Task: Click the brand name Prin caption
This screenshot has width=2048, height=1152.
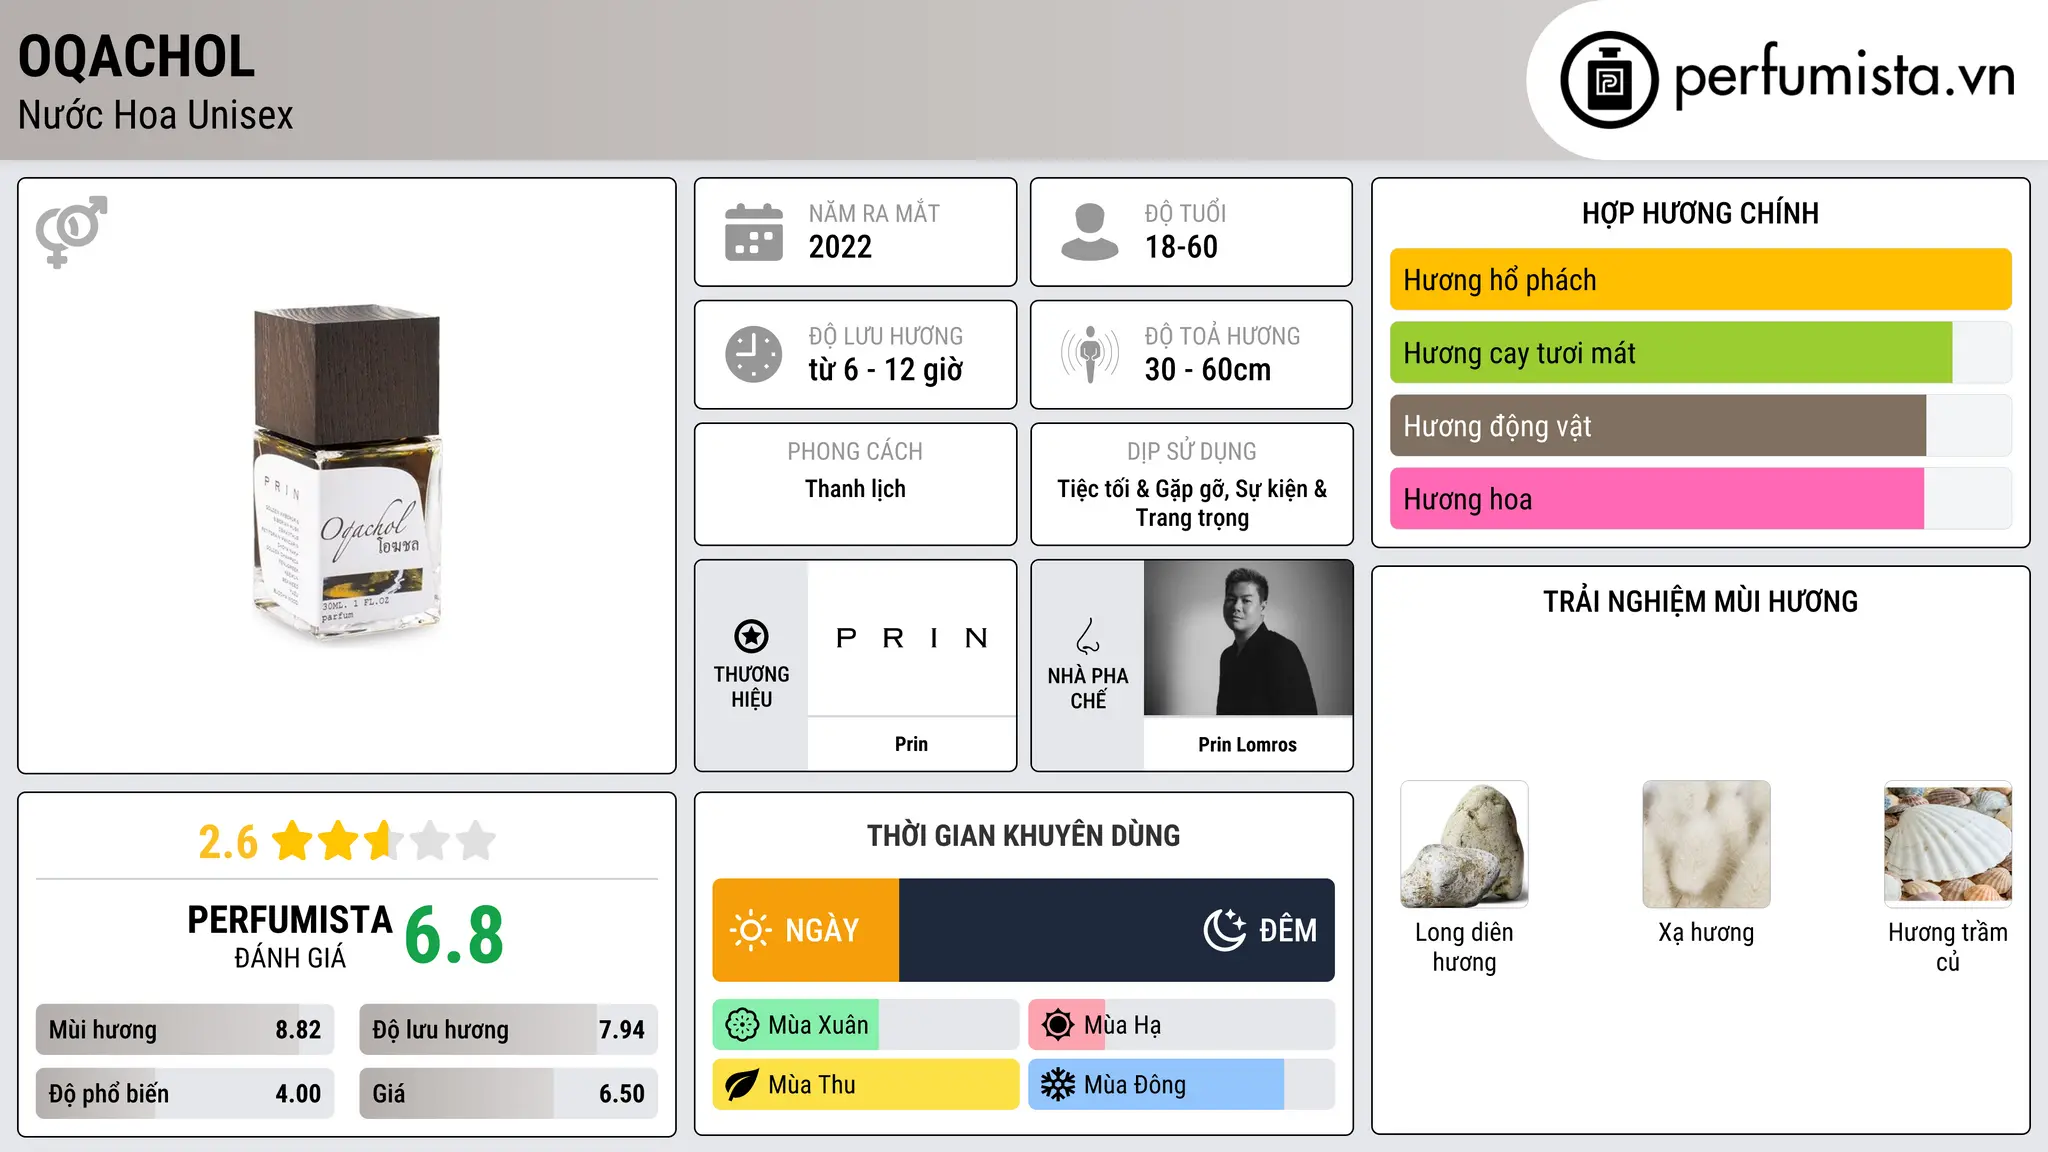Action: point(911,744)
